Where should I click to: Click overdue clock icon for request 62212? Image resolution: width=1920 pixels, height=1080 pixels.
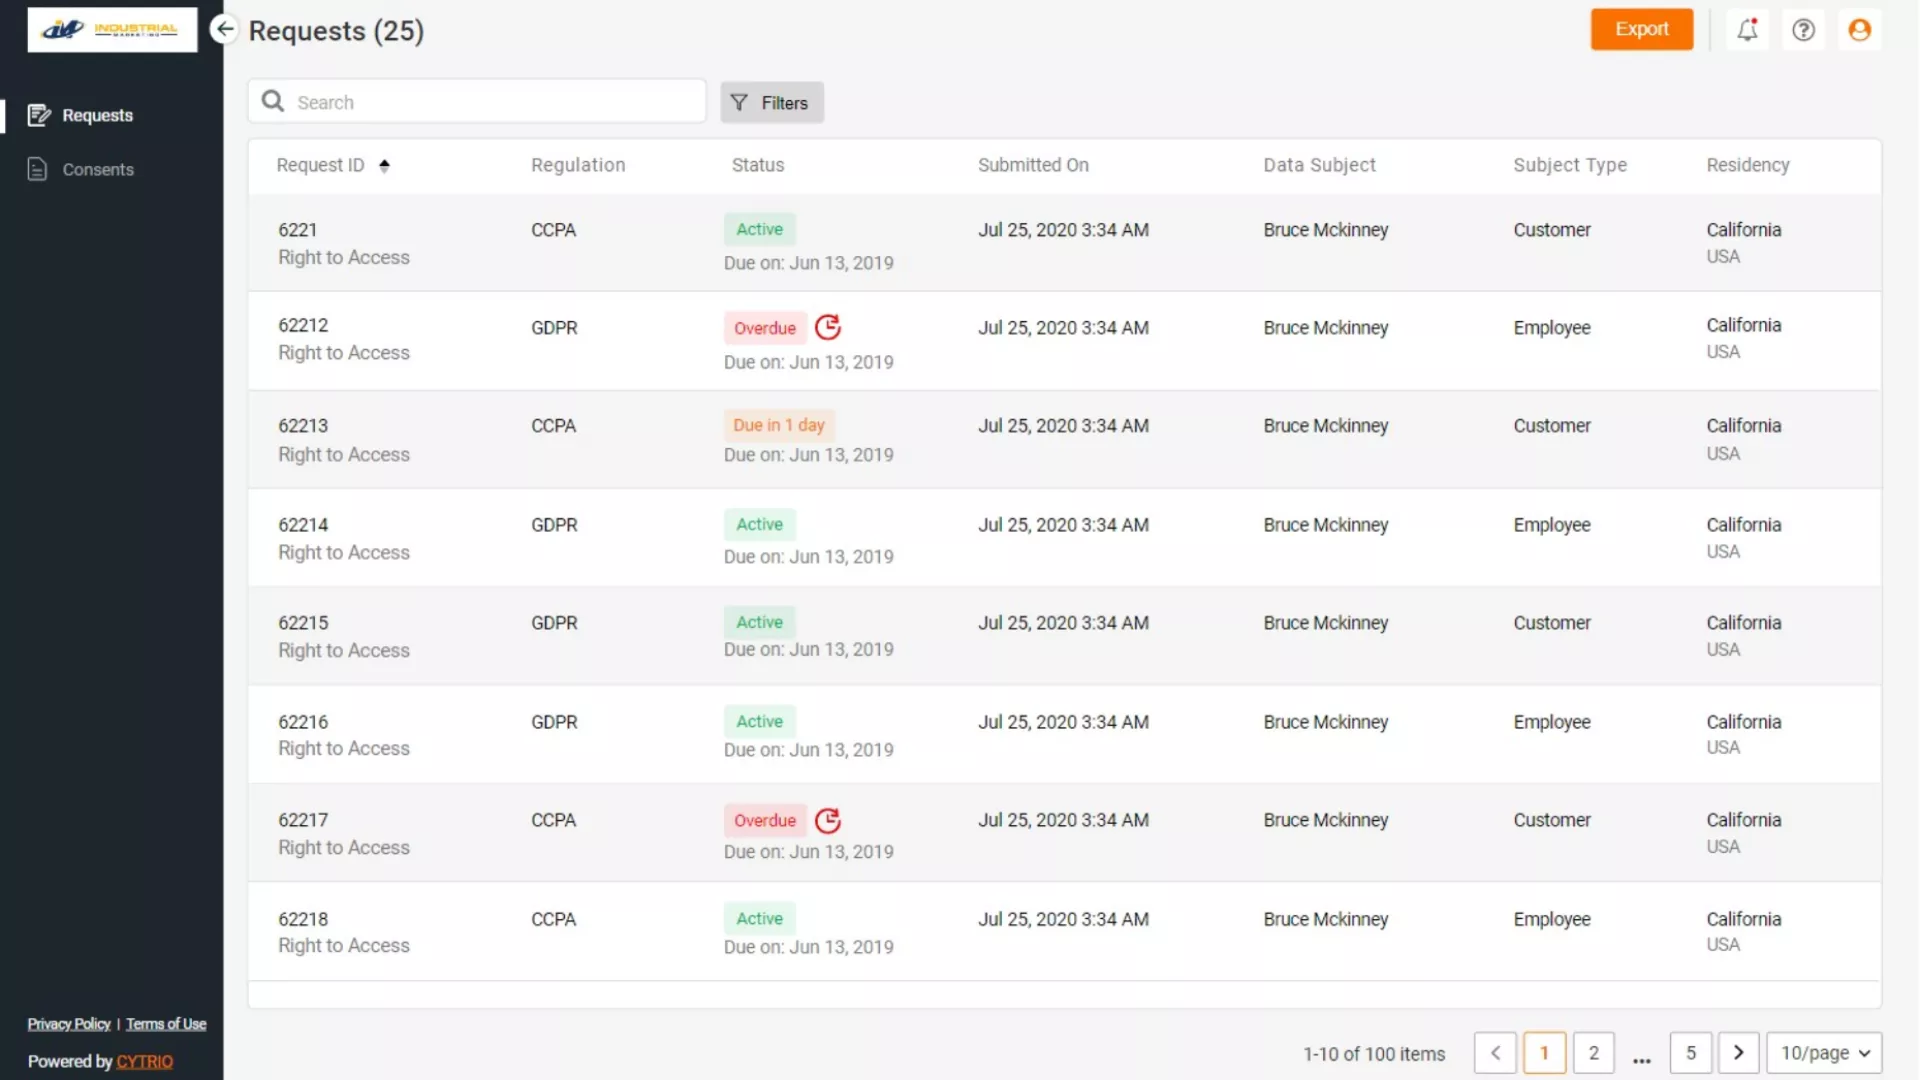(x=828, y=327)
